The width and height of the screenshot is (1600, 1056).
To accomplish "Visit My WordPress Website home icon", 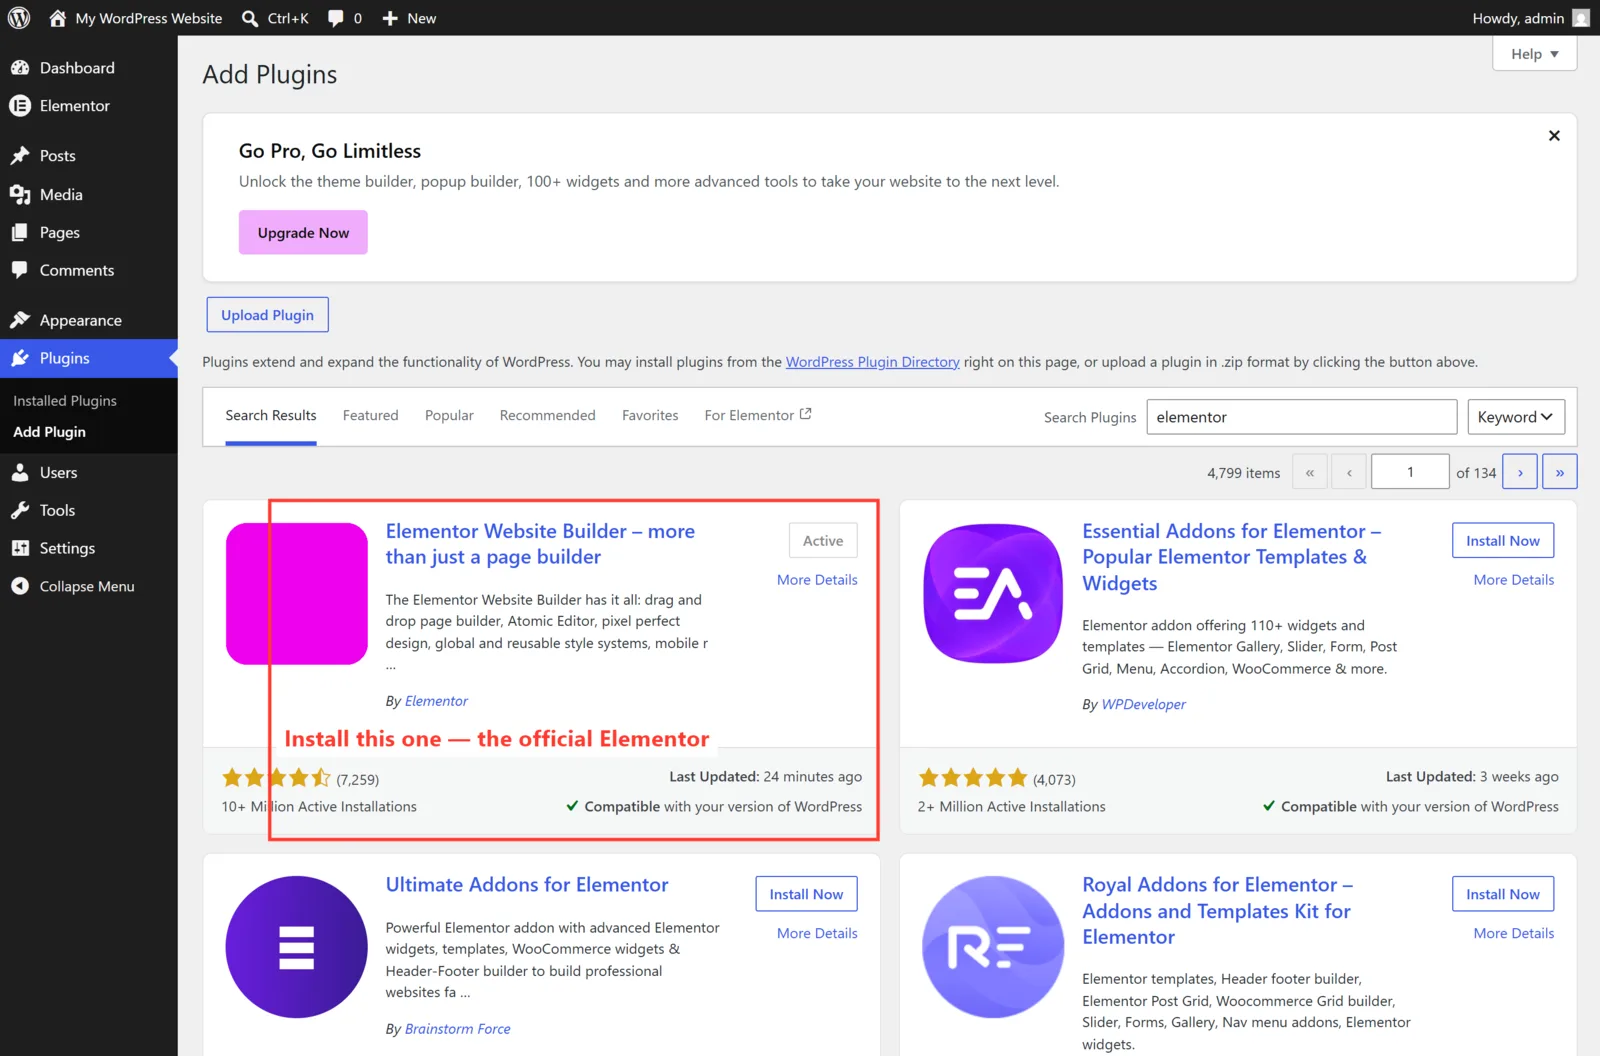I will tap(57, 18).
